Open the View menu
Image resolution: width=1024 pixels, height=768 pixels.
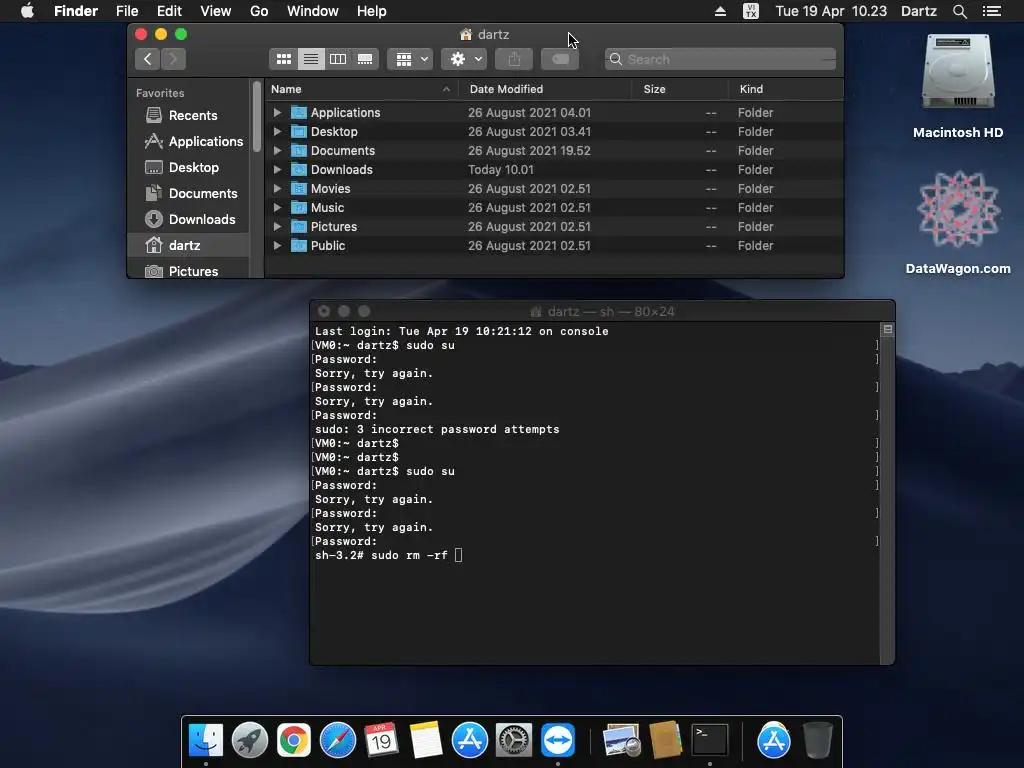[x=216, y=11]
